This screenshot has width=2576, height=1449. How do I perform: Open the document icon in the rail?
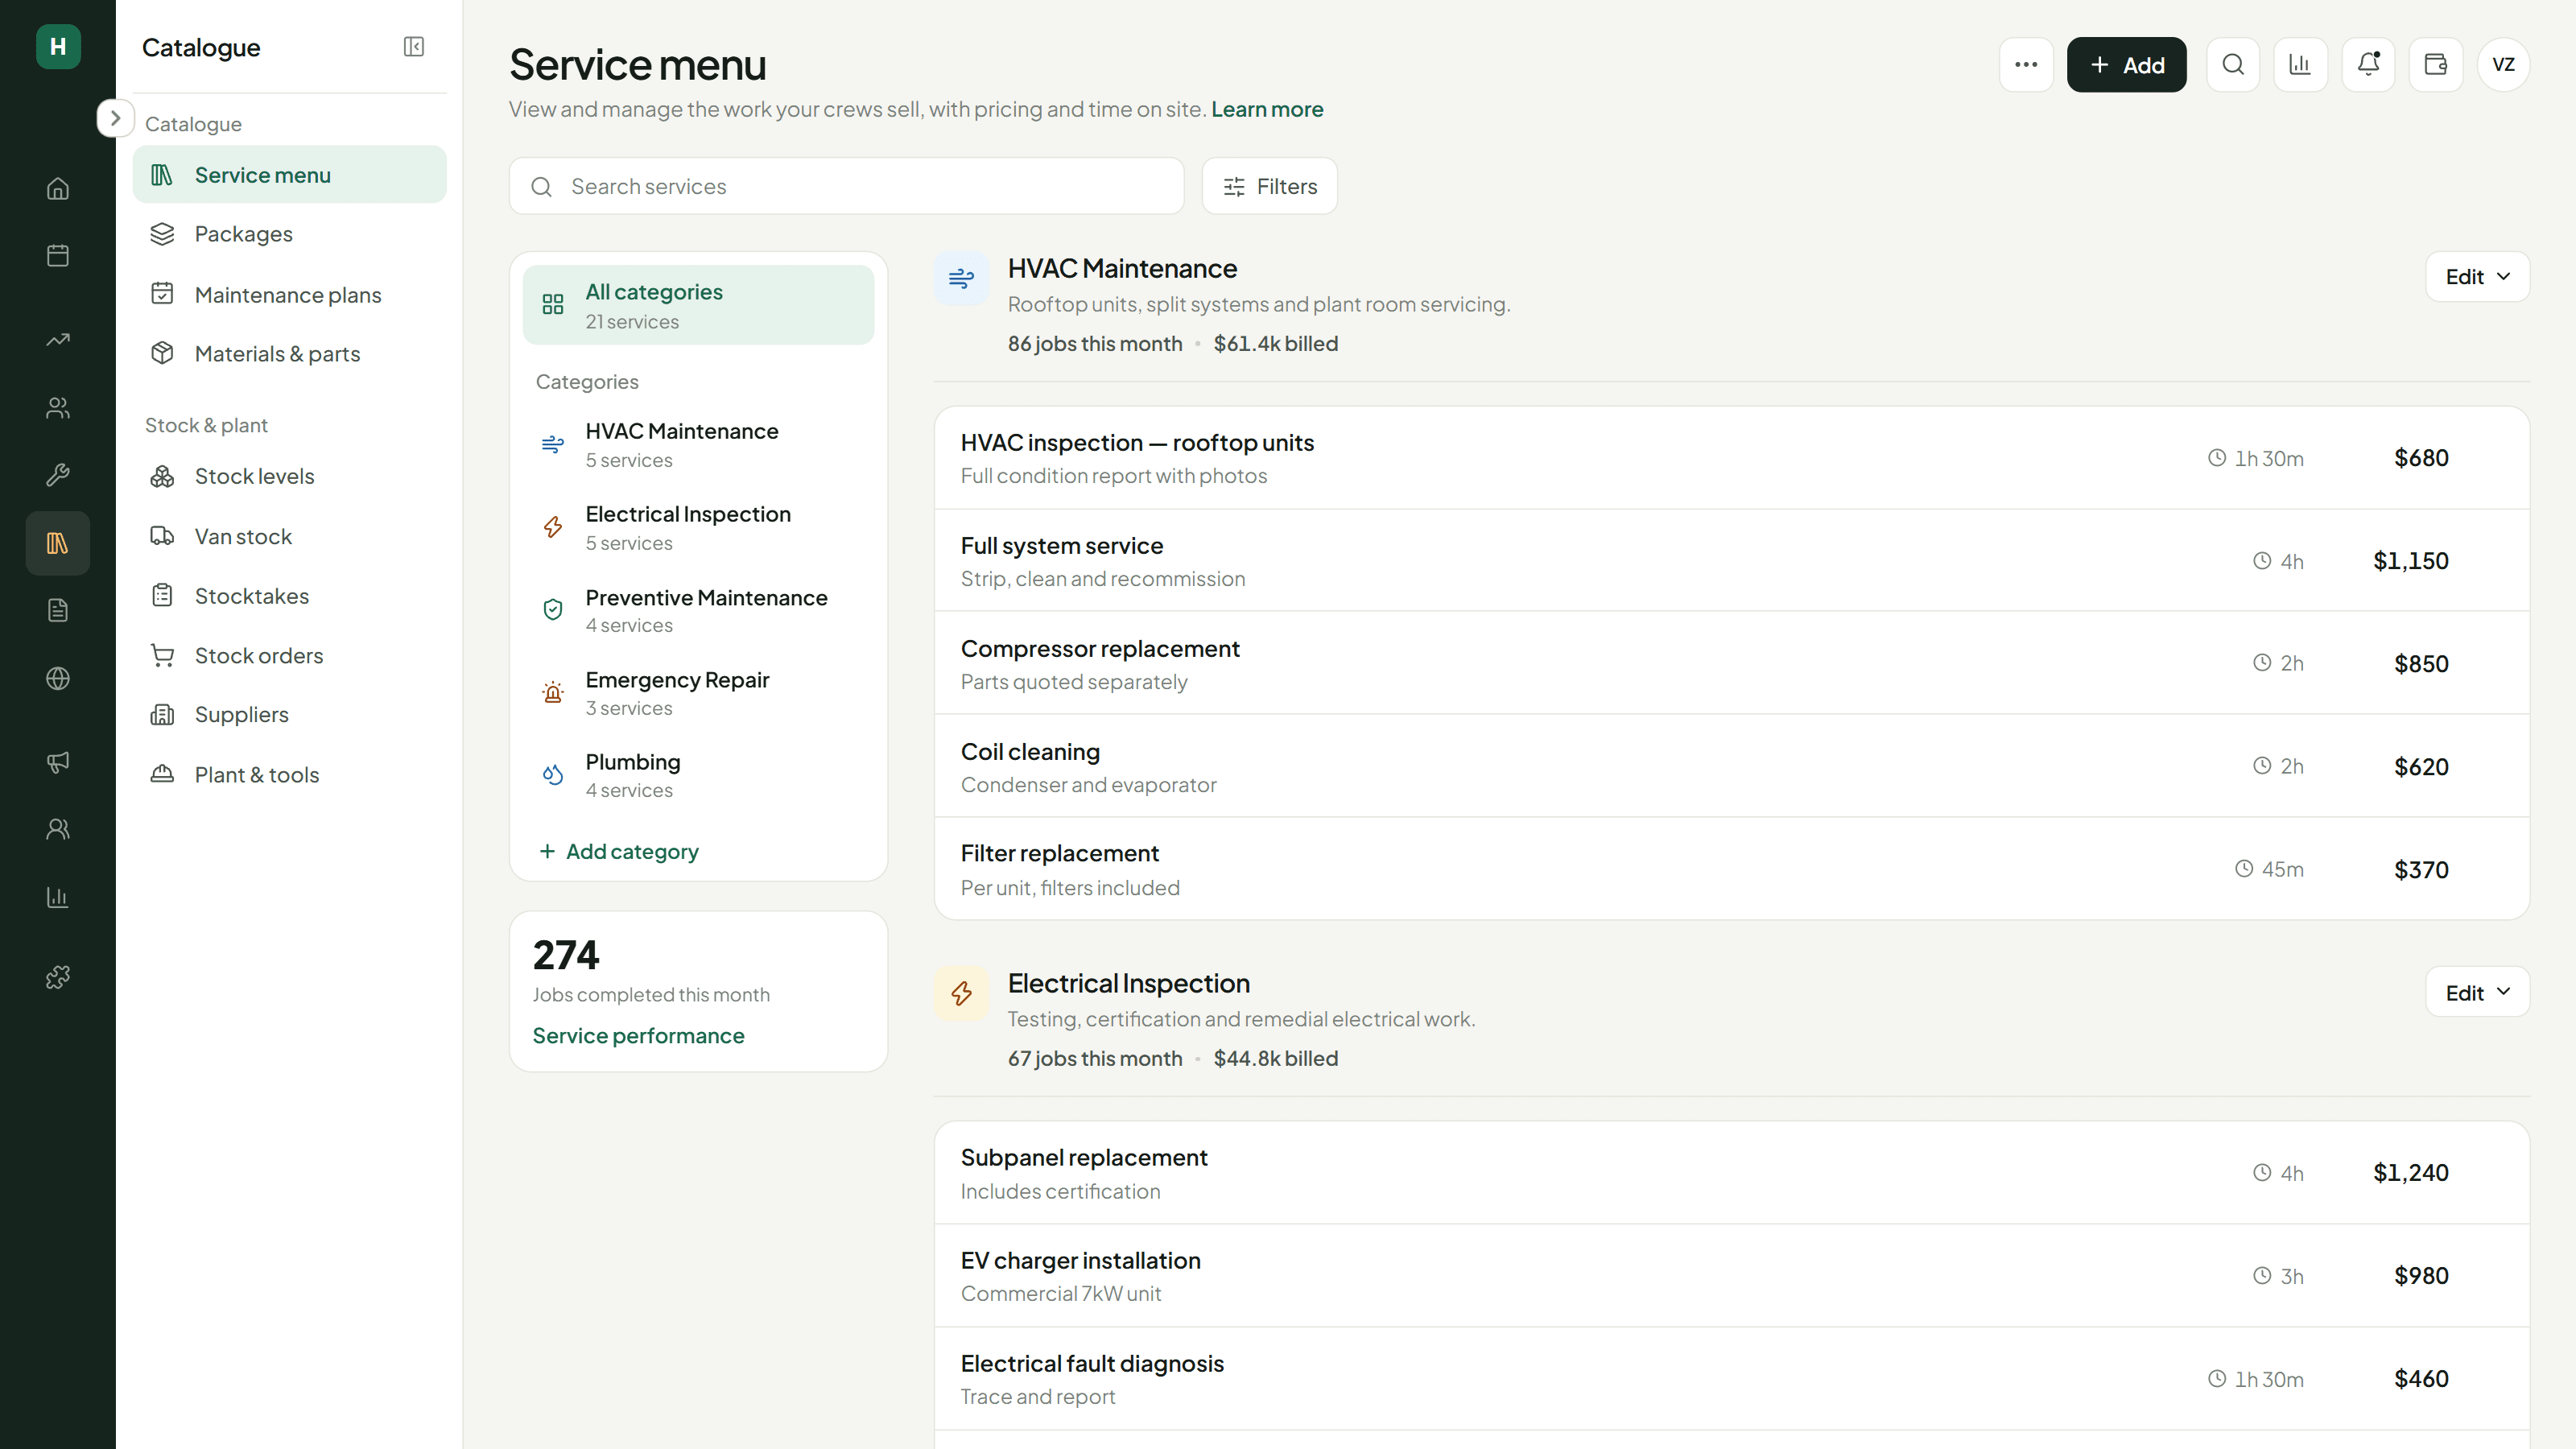point(58,610)
